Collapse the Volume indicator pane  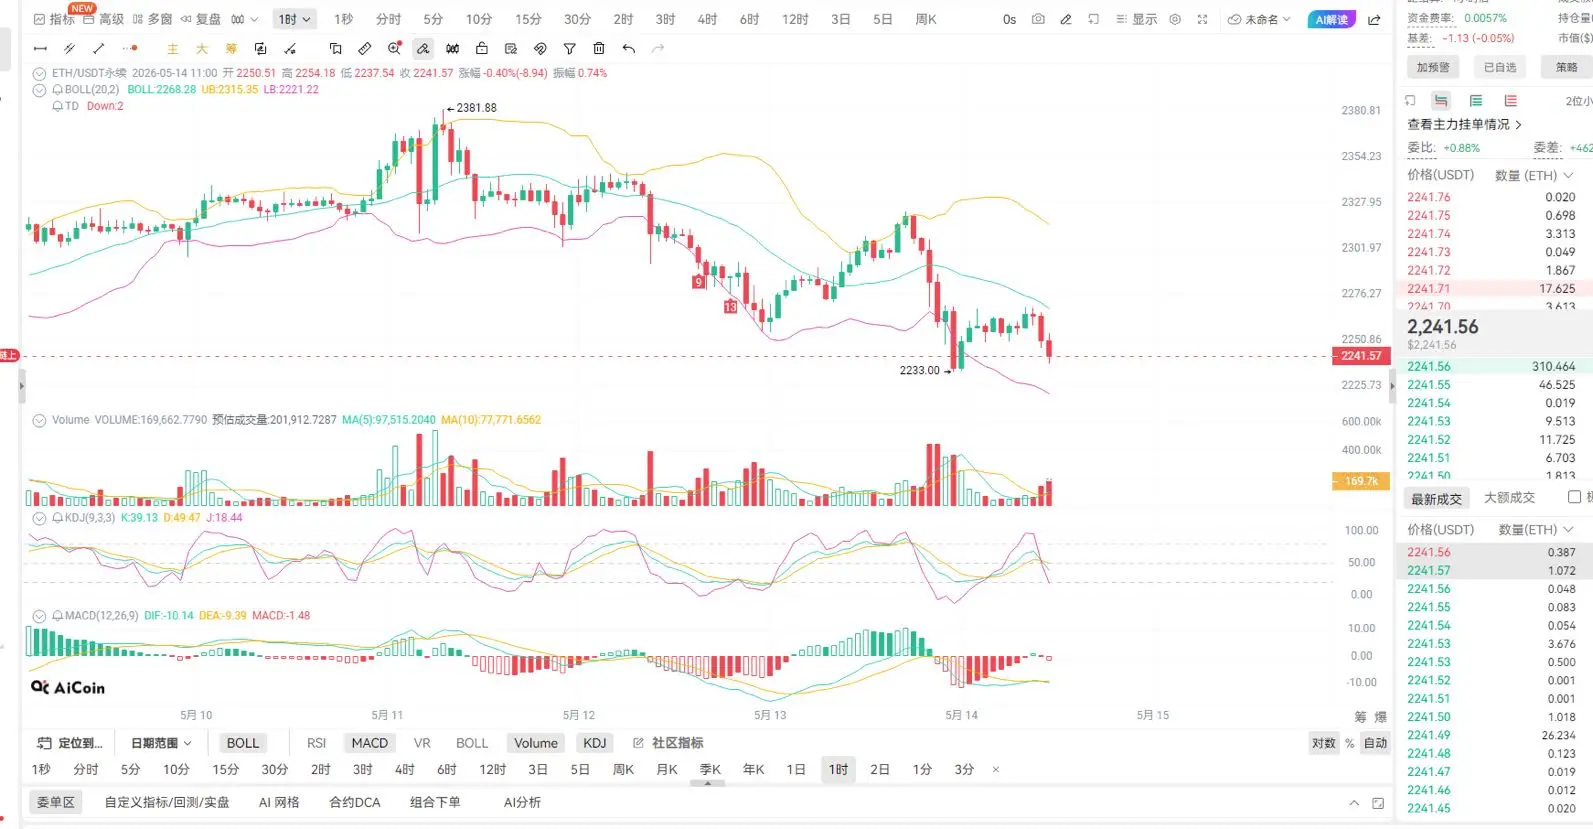click(x=39, y=420)
